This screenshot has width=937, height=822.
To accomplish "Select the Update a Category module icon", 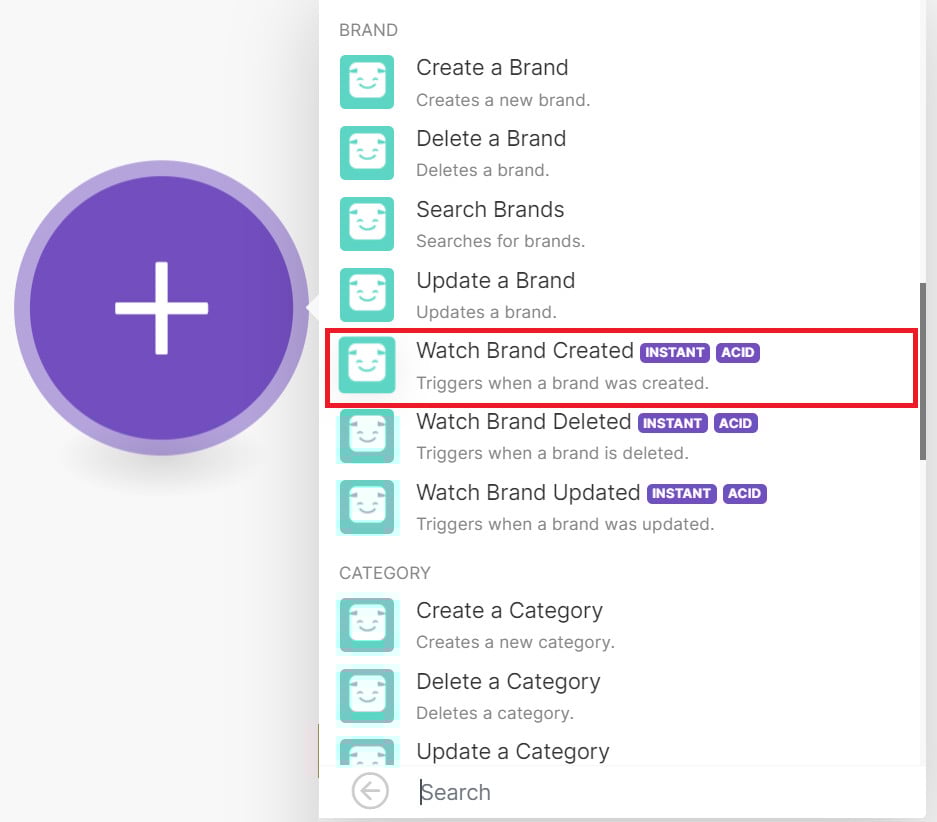I will point(367,753).
